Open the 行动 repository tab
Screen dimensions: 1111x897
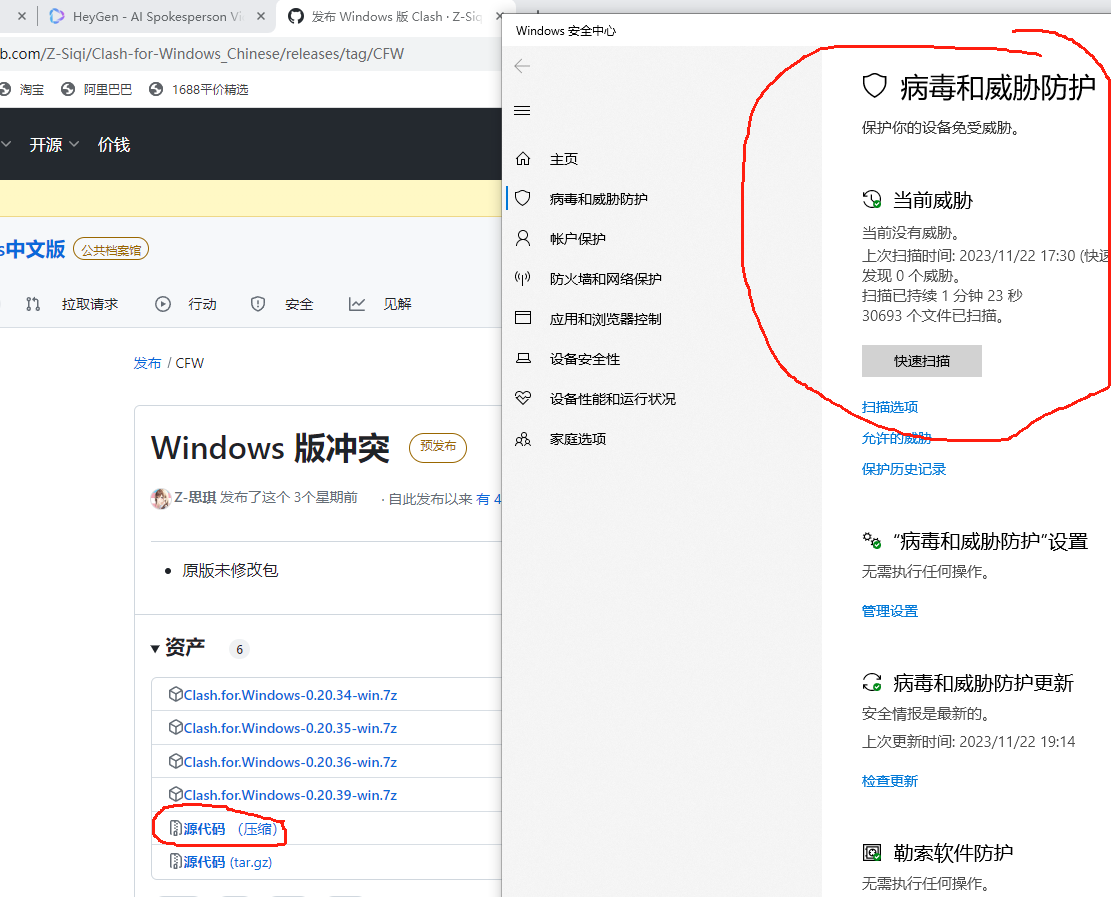[x=186, y=304]
